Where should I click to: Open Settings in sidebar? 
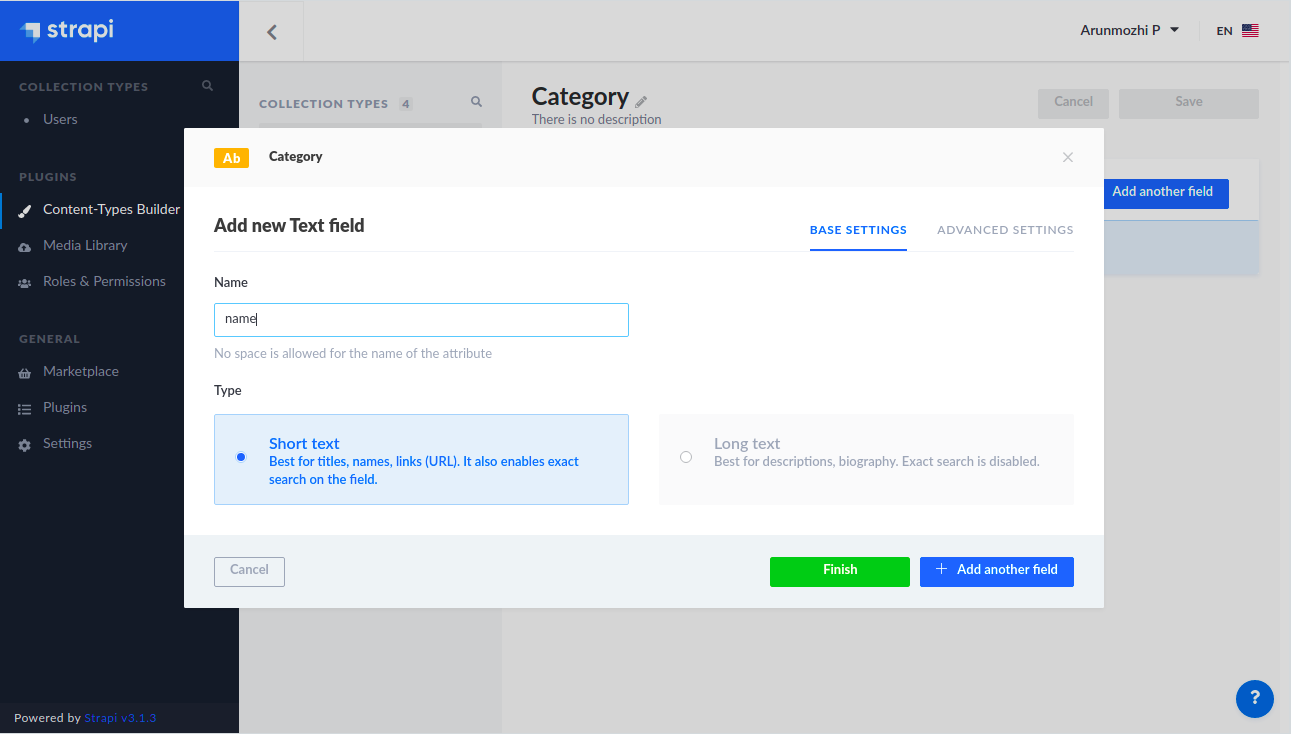tap(67, 443)
